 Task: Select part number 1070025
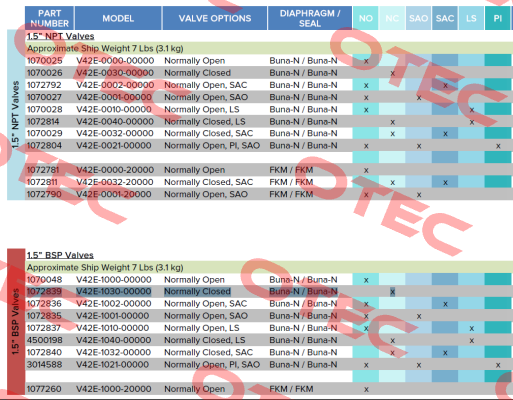coord(44,61)
